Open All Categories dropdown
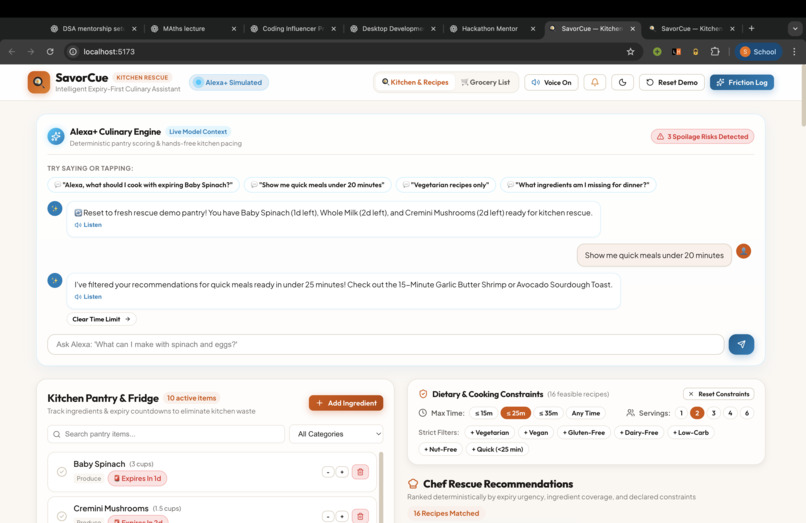The width and height of the screenshot is (806, 523). pyautogui.click(x=336, y=434)
